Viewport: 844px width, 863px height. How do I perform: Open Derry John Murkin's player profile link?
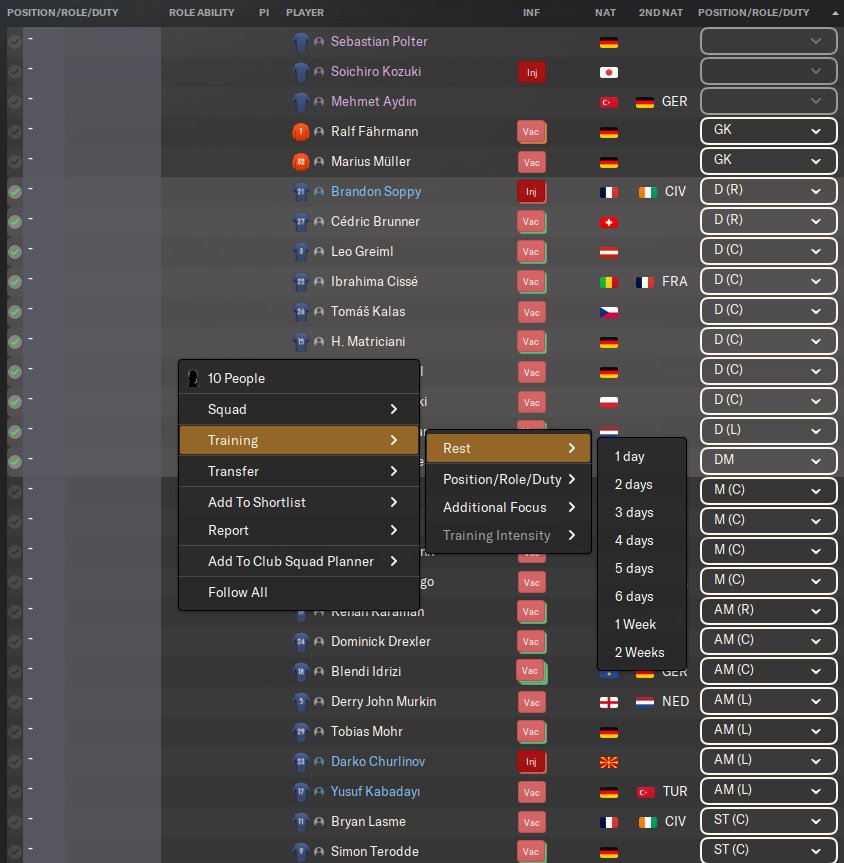(383, 702)
